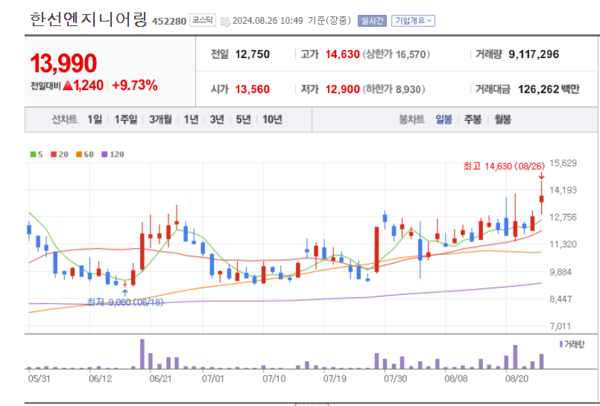Screen dimensions: 600x406
Task: Click the red 20-day moving average swatch
Action: point(54,155)
